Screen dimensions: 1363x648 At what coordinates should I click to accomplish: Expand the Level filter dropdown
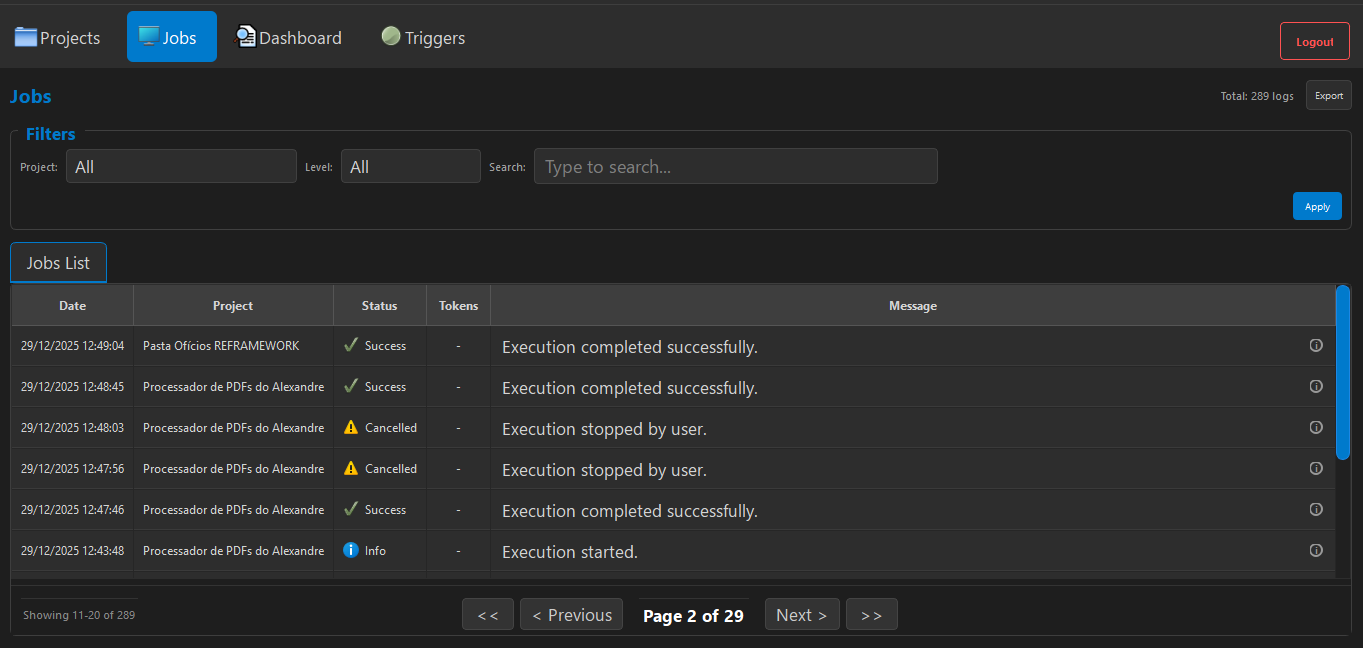(x=410, y=167)
